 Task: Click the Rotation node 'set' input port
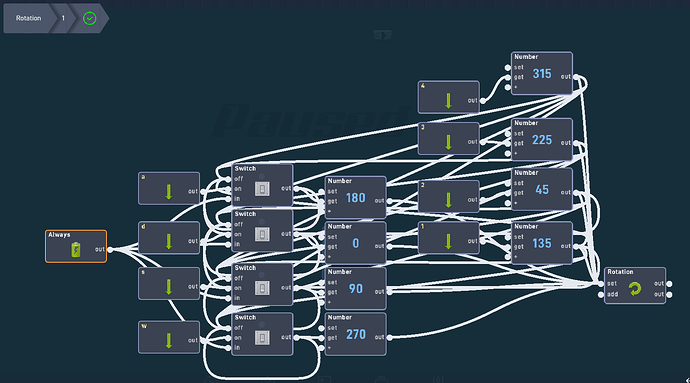pyautogui.click(x=601, y=284)
